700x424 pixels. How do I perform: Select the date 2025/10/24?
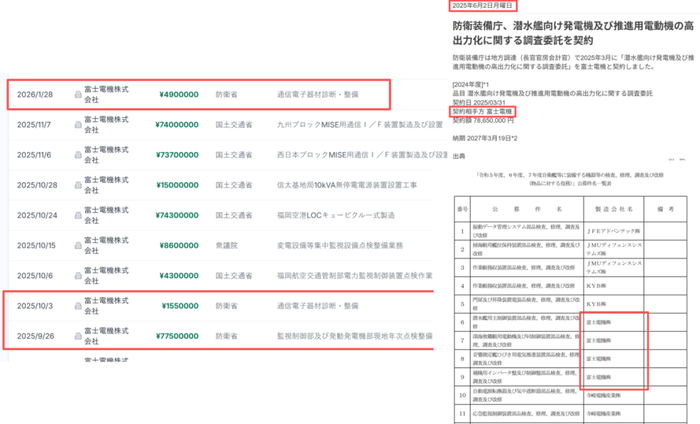(37, 216)
